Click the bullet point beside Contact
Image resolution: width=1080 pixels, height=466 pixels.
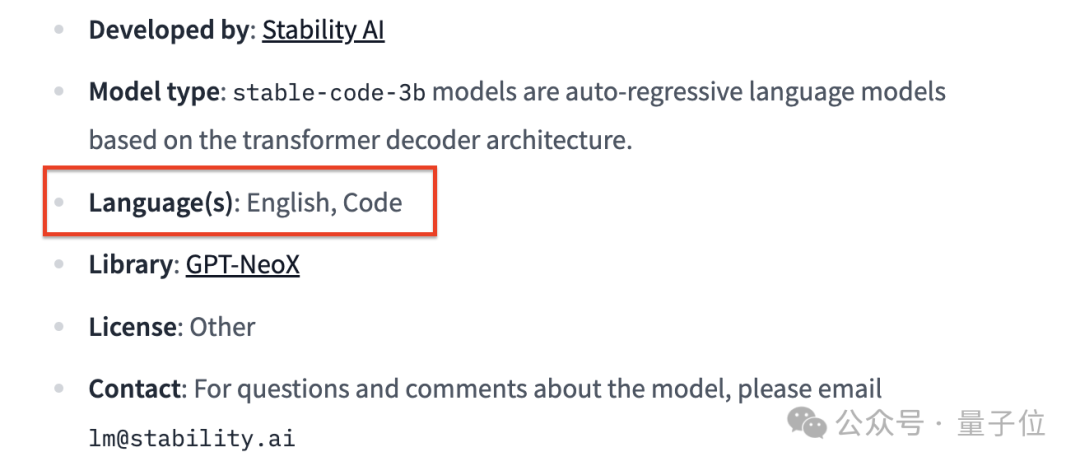tap(62, 388)
